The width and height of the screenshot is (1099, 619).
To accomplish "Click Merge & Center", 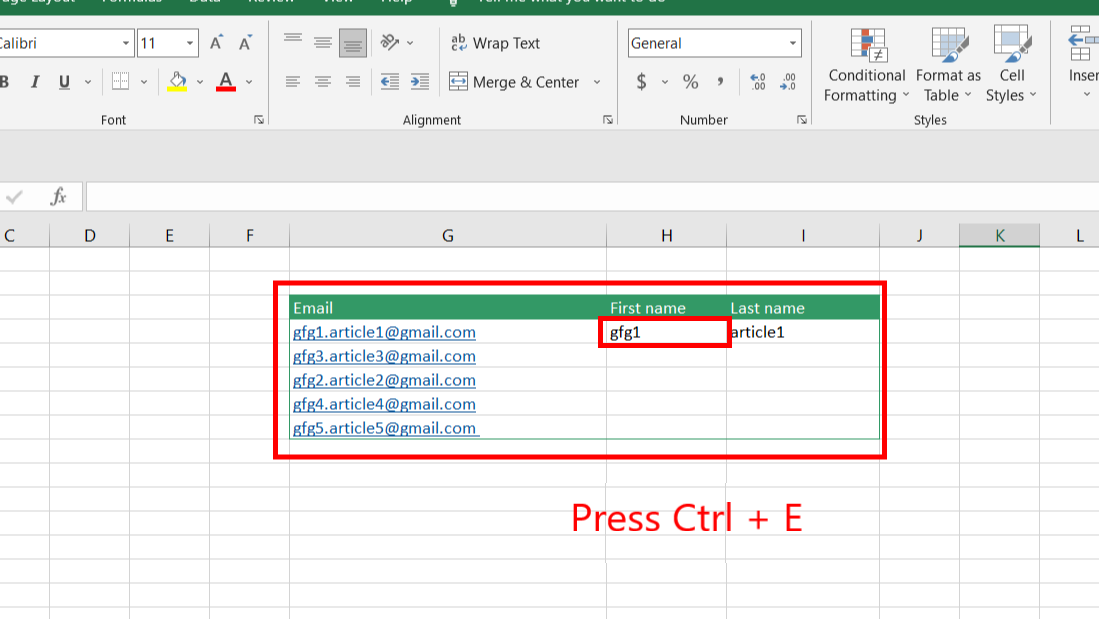I will (517, 82).
